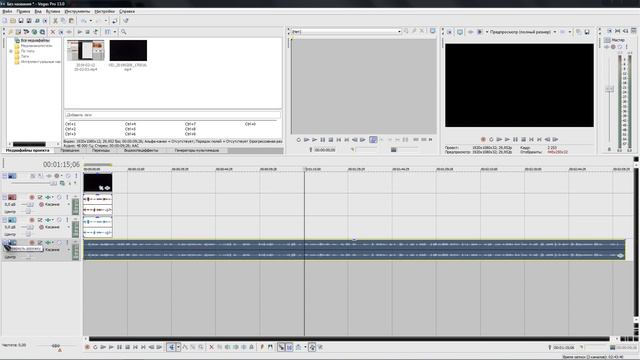Open preview quality dropdown Предпросмотр (полный размер)
This screenshot has width=640, height=360.
coord(555,32)
